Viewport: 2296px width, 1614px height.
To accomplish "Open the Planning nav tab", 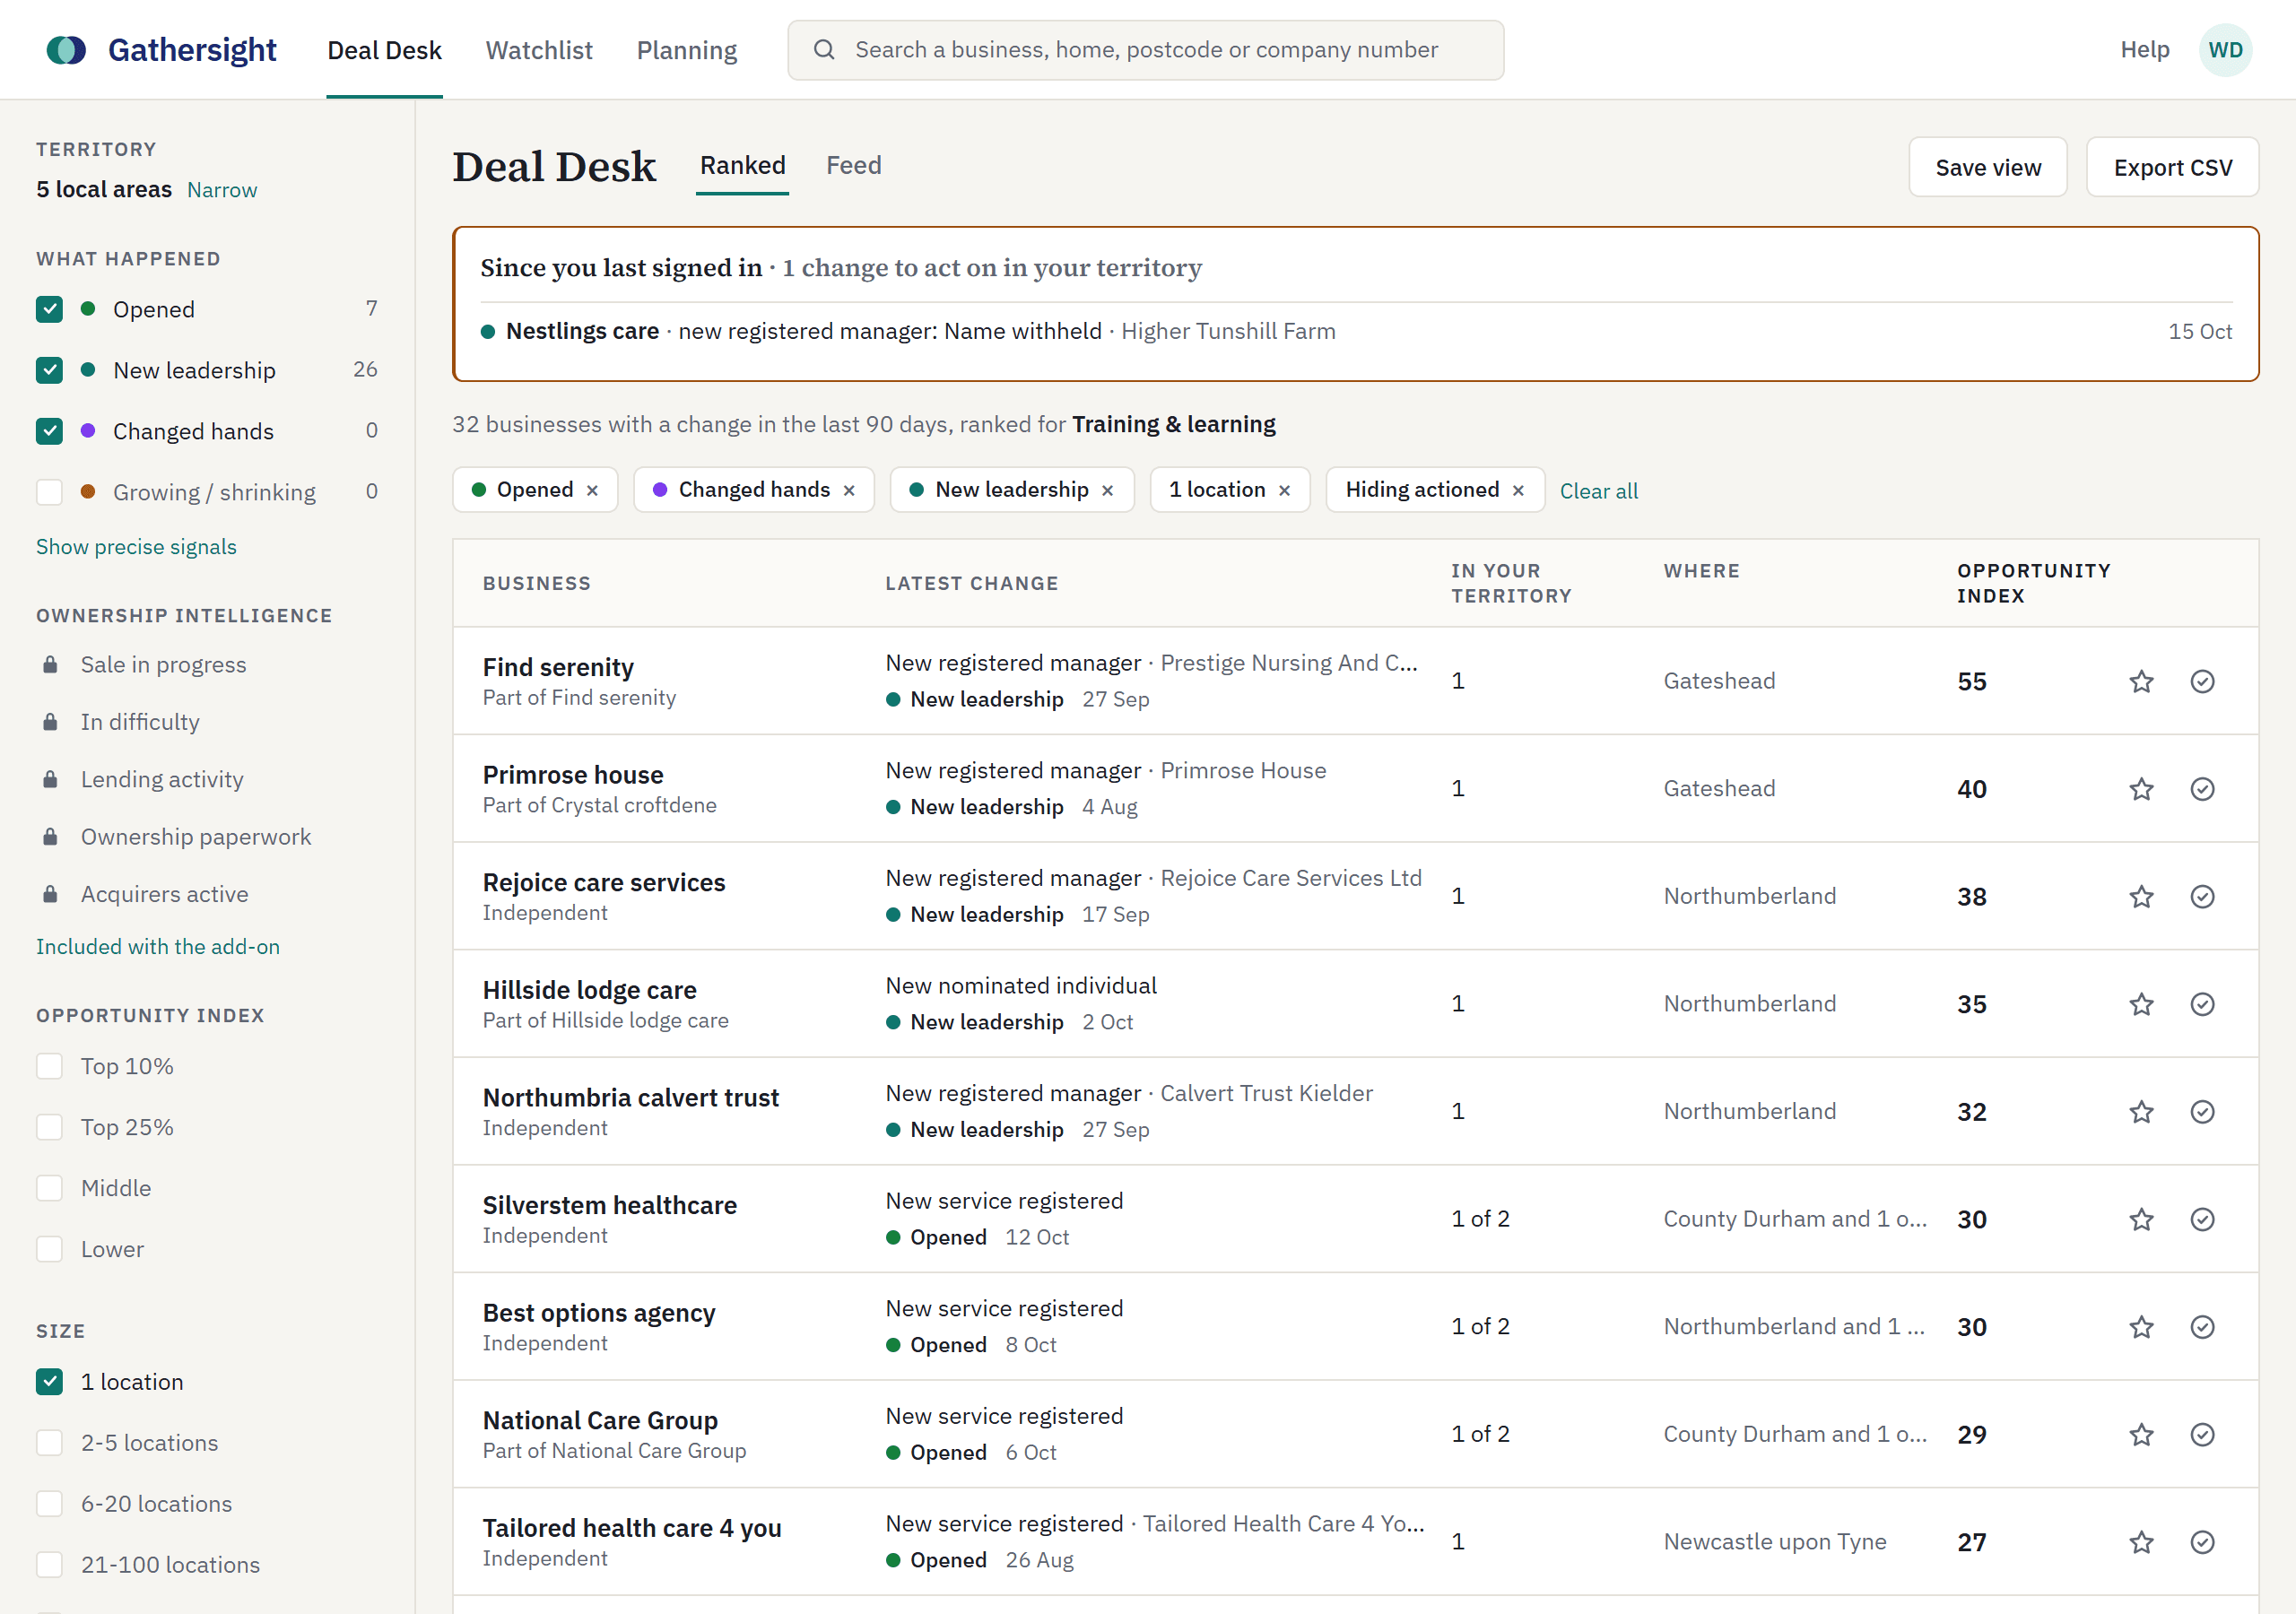I will tap(687, 50).
